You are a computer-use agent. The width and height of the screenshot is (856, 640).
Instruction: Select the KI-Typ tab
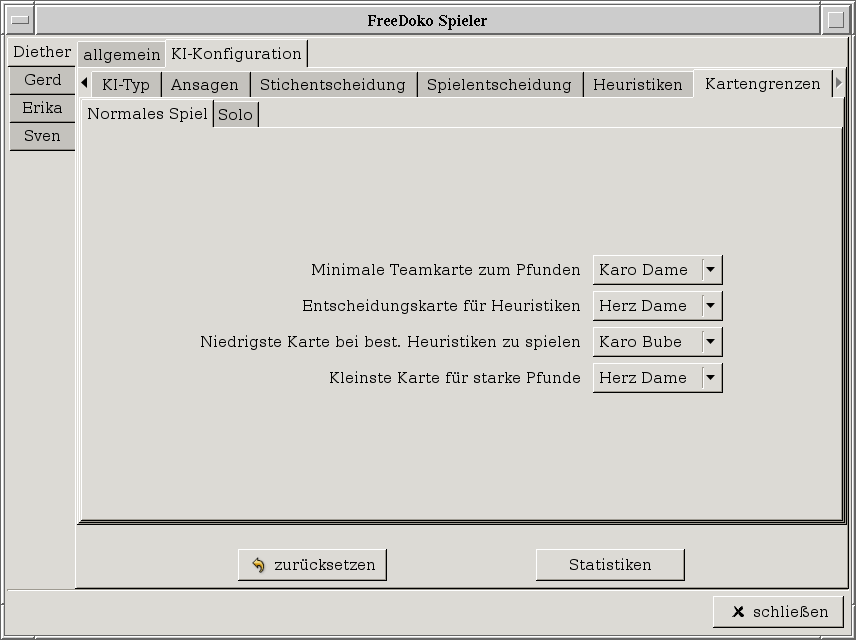(x=126, y=85)
